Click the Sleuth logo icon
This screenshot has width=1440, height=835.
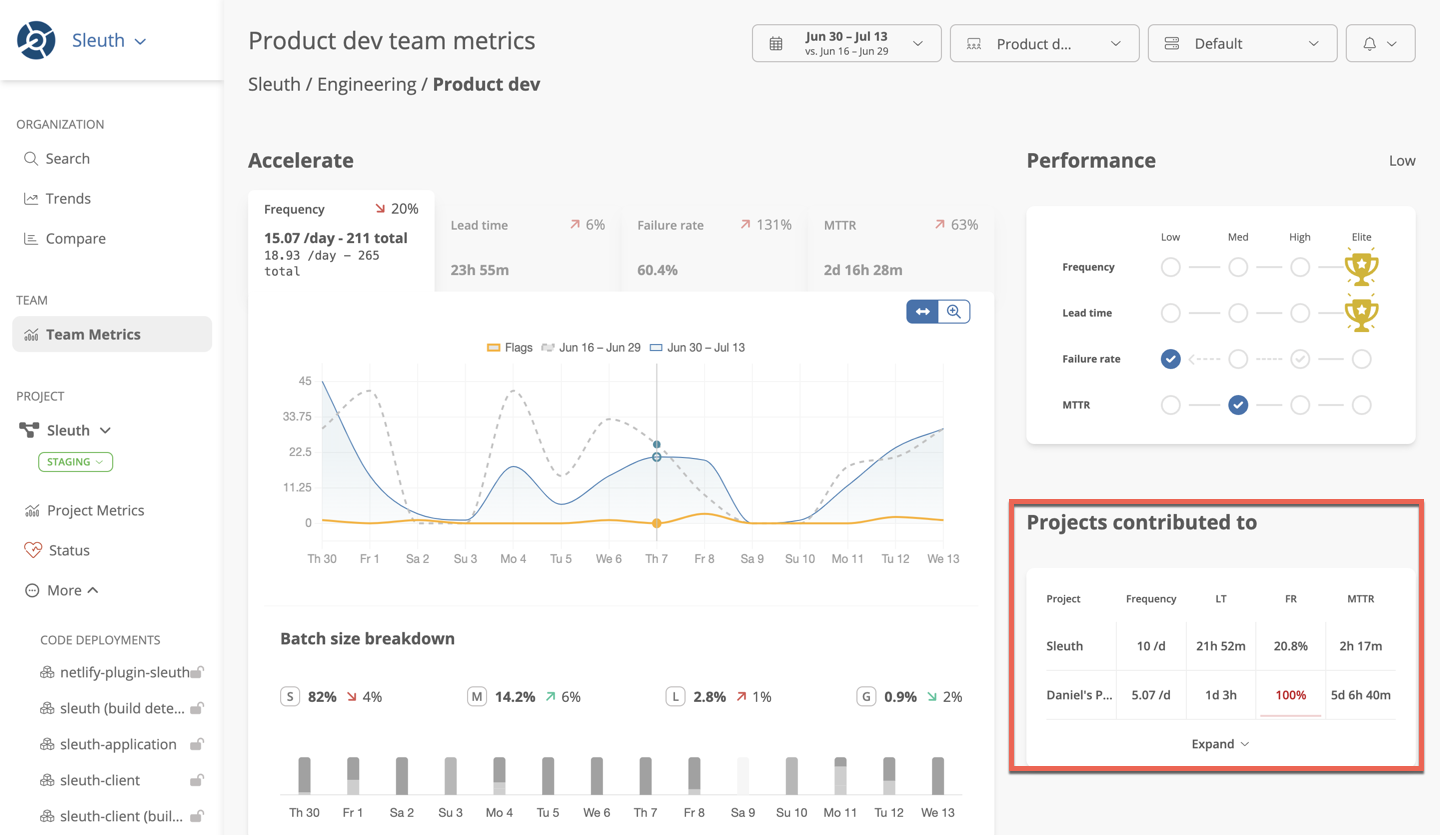point(36,40)
